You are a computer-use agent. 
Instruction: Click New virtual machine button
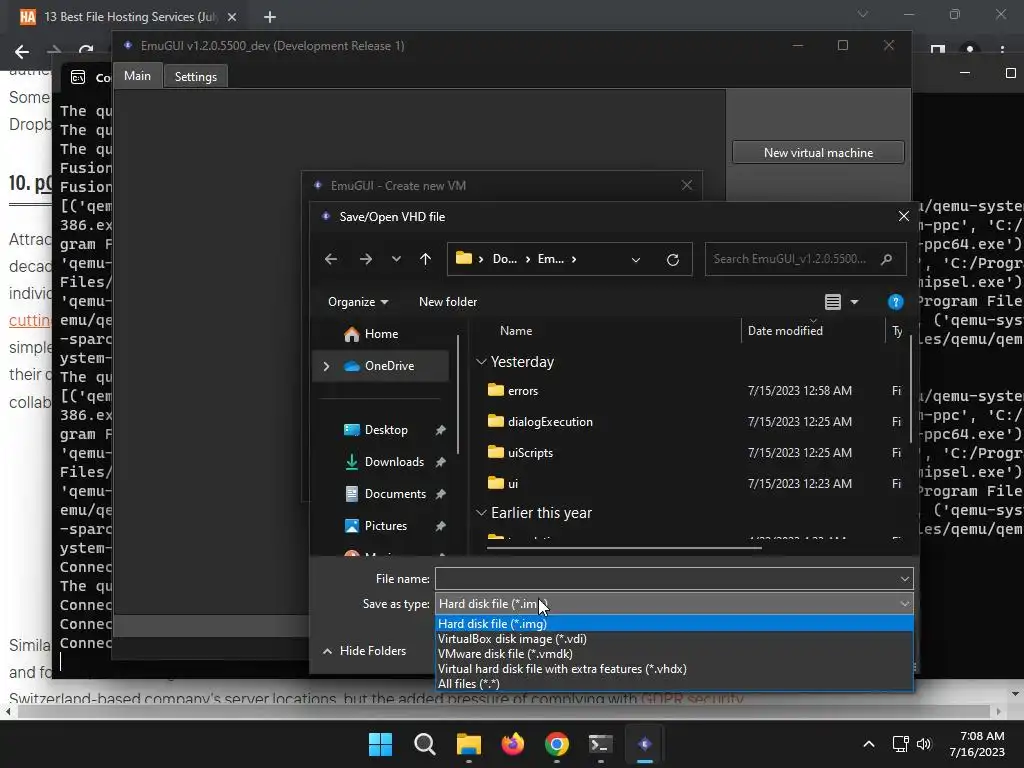818,152
